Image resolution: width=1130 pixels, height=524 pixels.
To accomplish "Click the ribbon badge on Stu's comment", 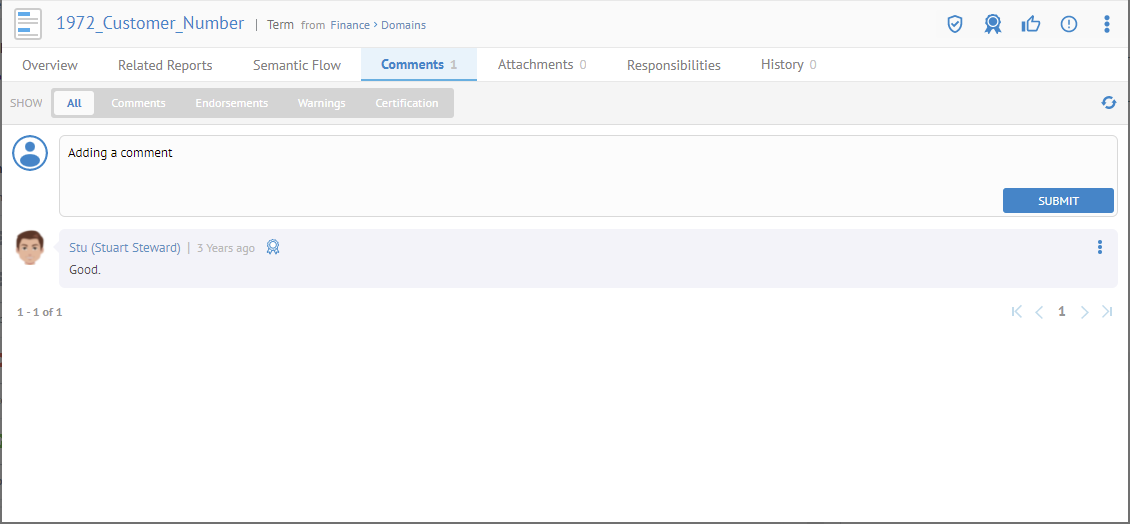I will click(x=272, y=247).
